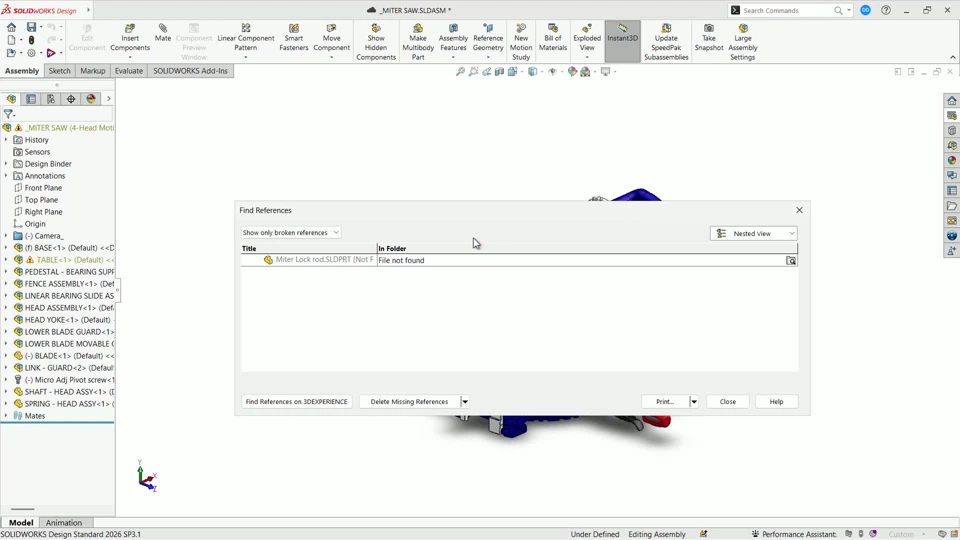The width and height of the screenshot is (960, 540).
Task: Switch to the Markup tab
Action: click(92, 71)
